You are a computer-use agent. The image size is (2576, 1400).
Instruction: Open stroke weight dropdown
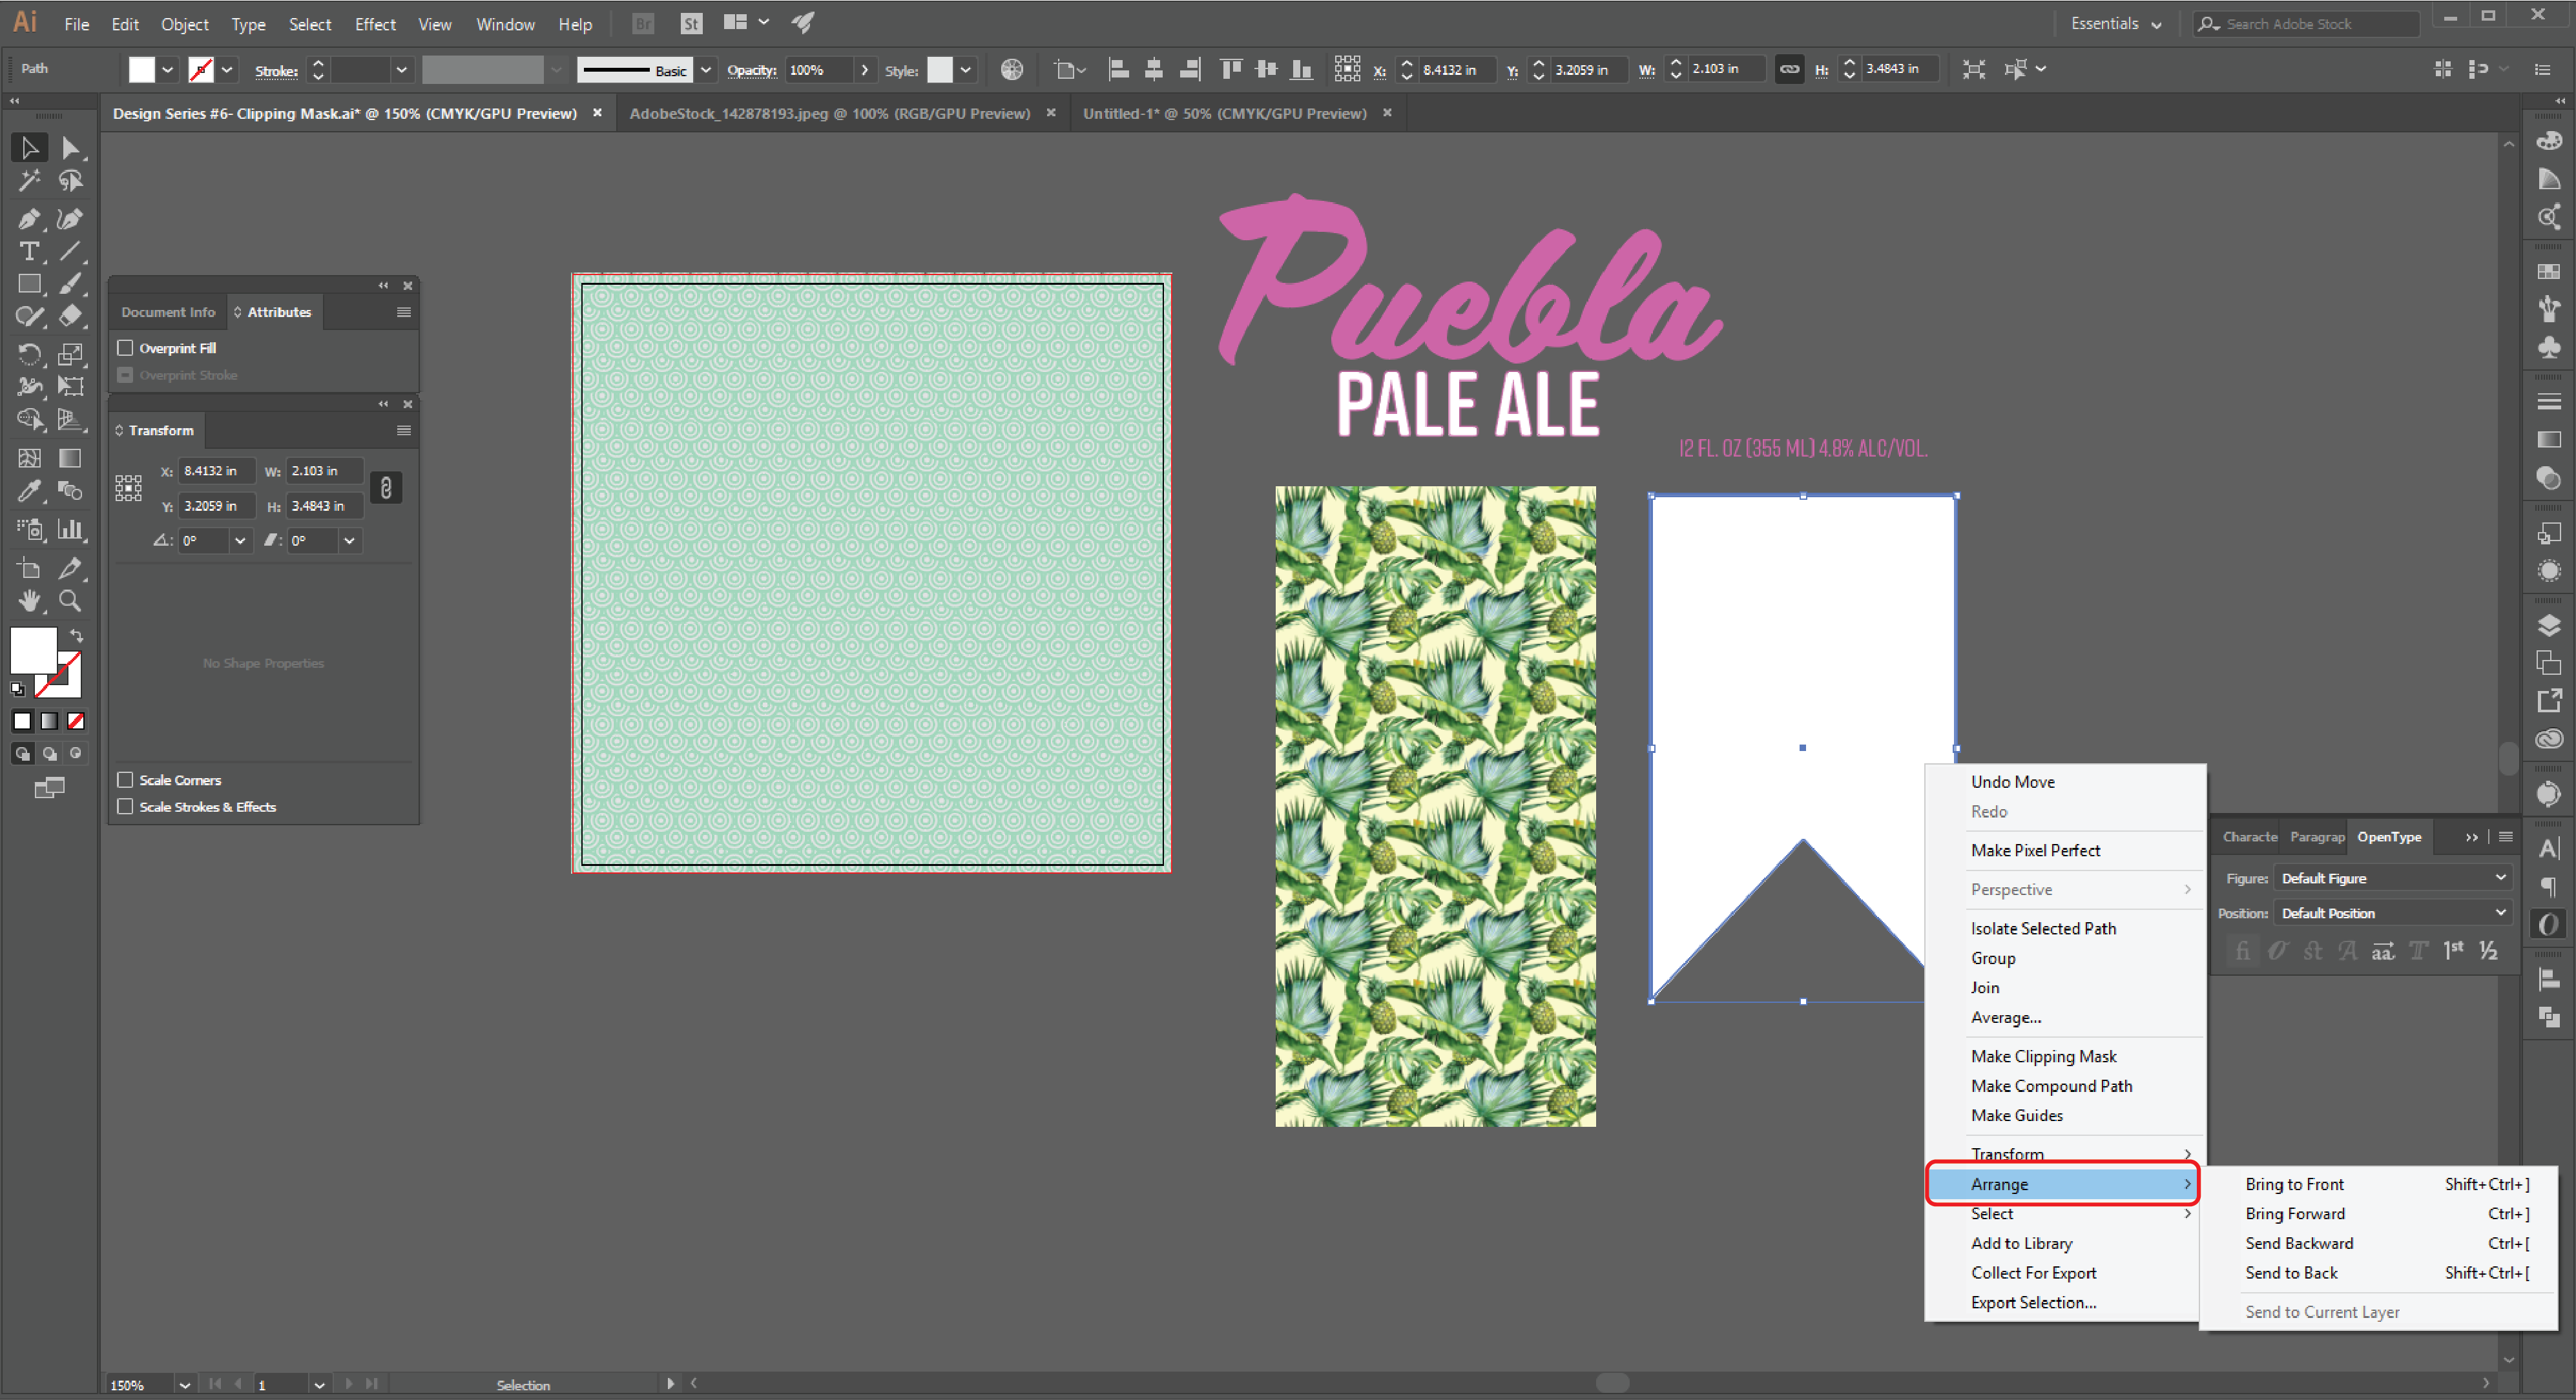pyautogui.click(x=401, y=70)
